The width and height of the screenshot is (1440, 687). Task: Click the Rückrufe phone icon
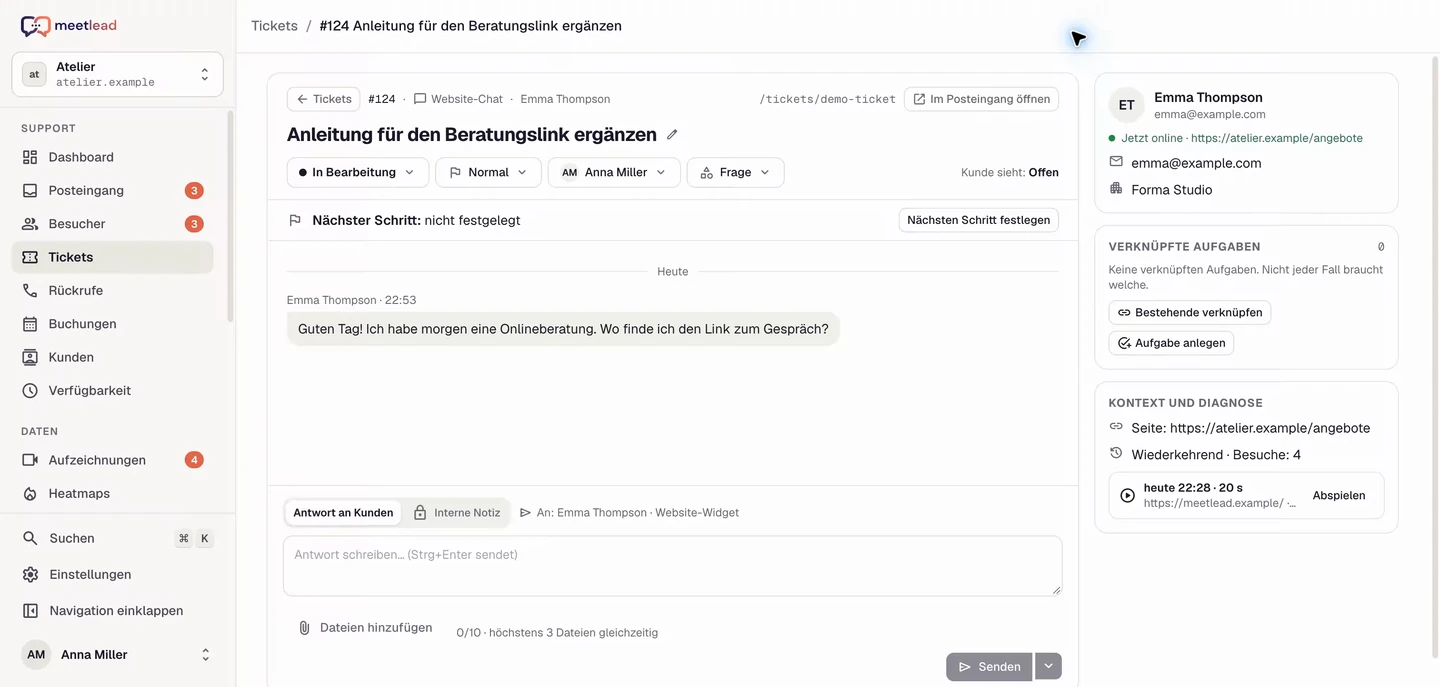[30, 290]
